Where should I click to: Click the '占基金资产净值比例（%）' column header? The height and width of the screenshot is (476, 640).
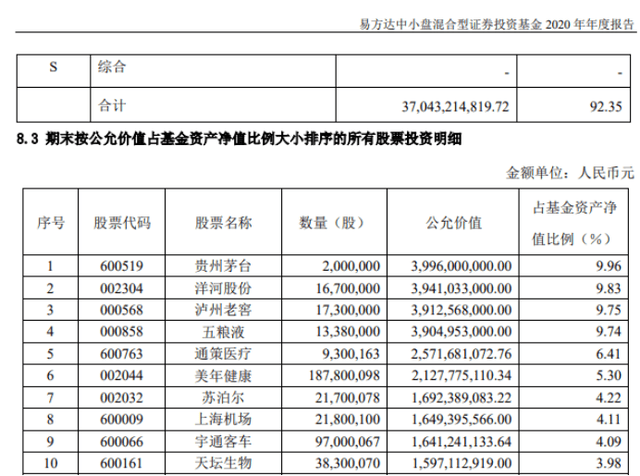pos(574,223)
